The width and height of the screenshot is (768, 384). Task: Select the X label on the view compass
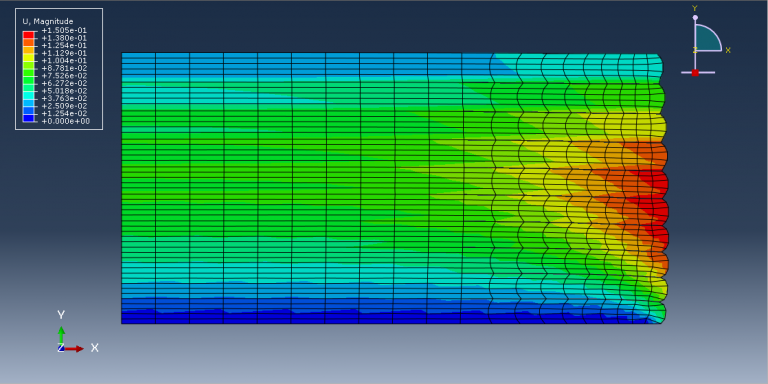728,50
